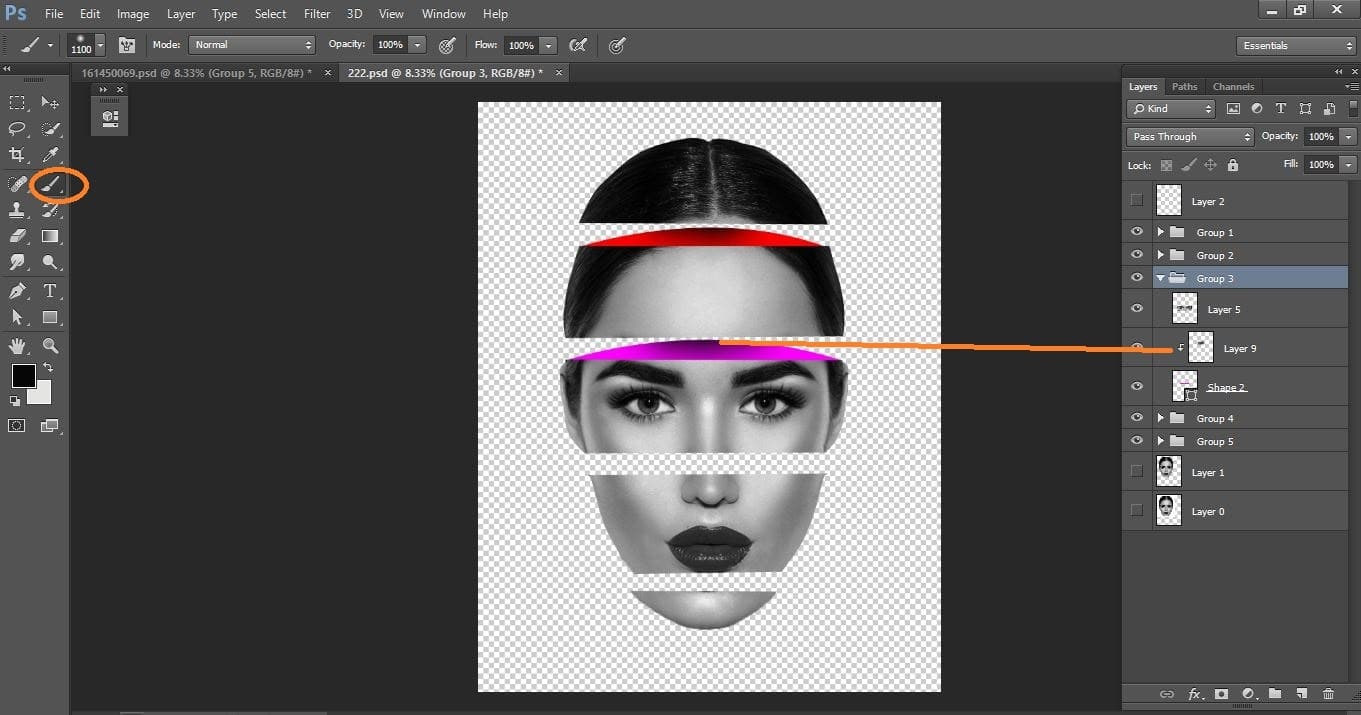
Task: Select the Lasso tool
Action: [x=16, y=128]
